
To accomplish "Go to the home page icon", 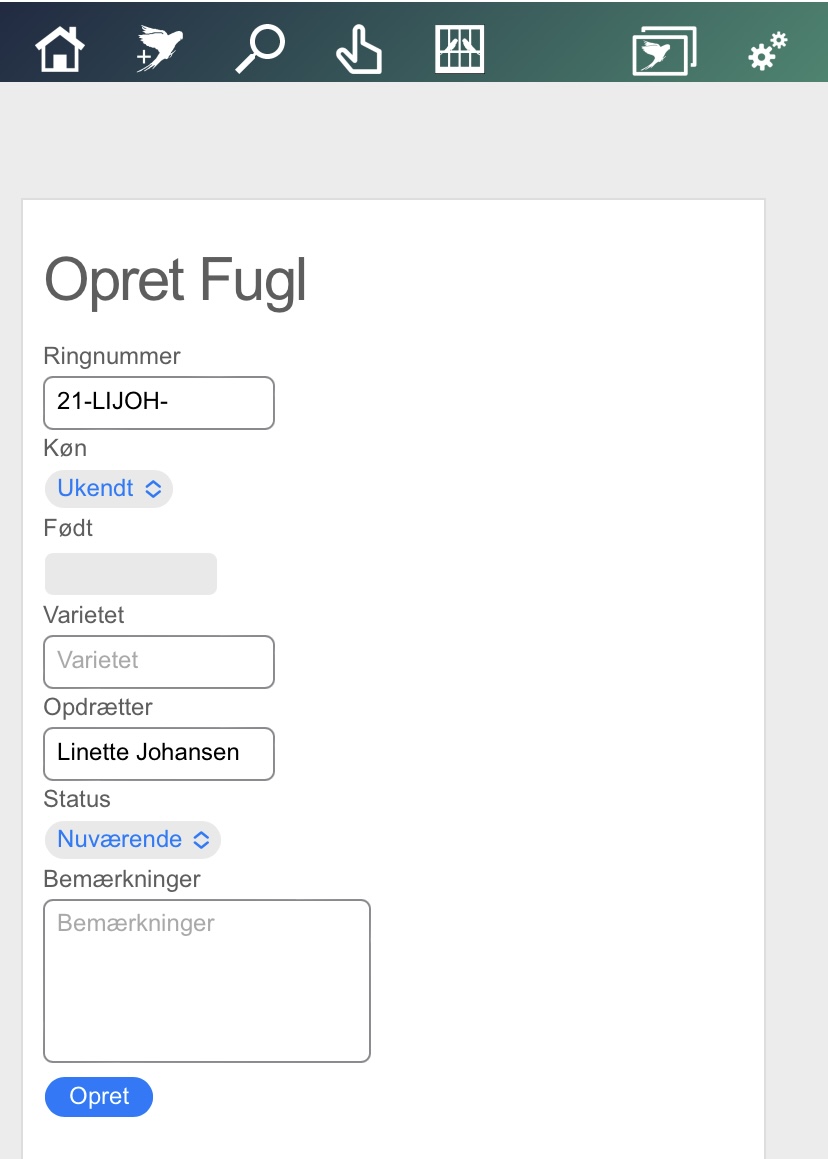I will pyautogui.click(x=60, y=49).
